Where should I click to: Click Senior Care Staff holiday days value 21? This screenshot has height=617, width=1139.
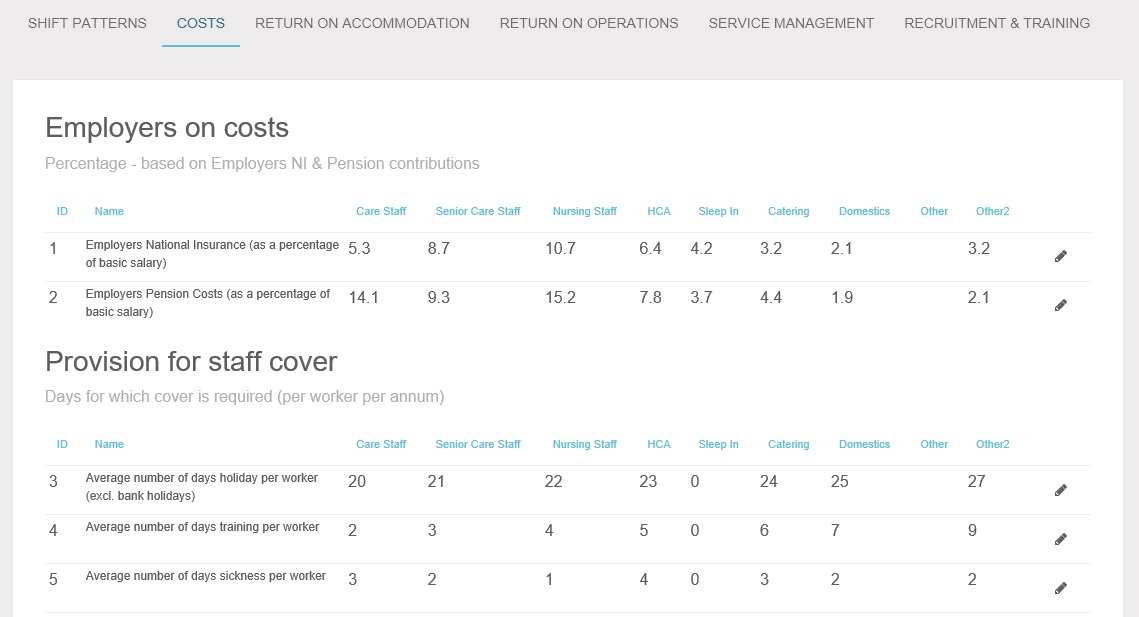[x=436, y=482]
